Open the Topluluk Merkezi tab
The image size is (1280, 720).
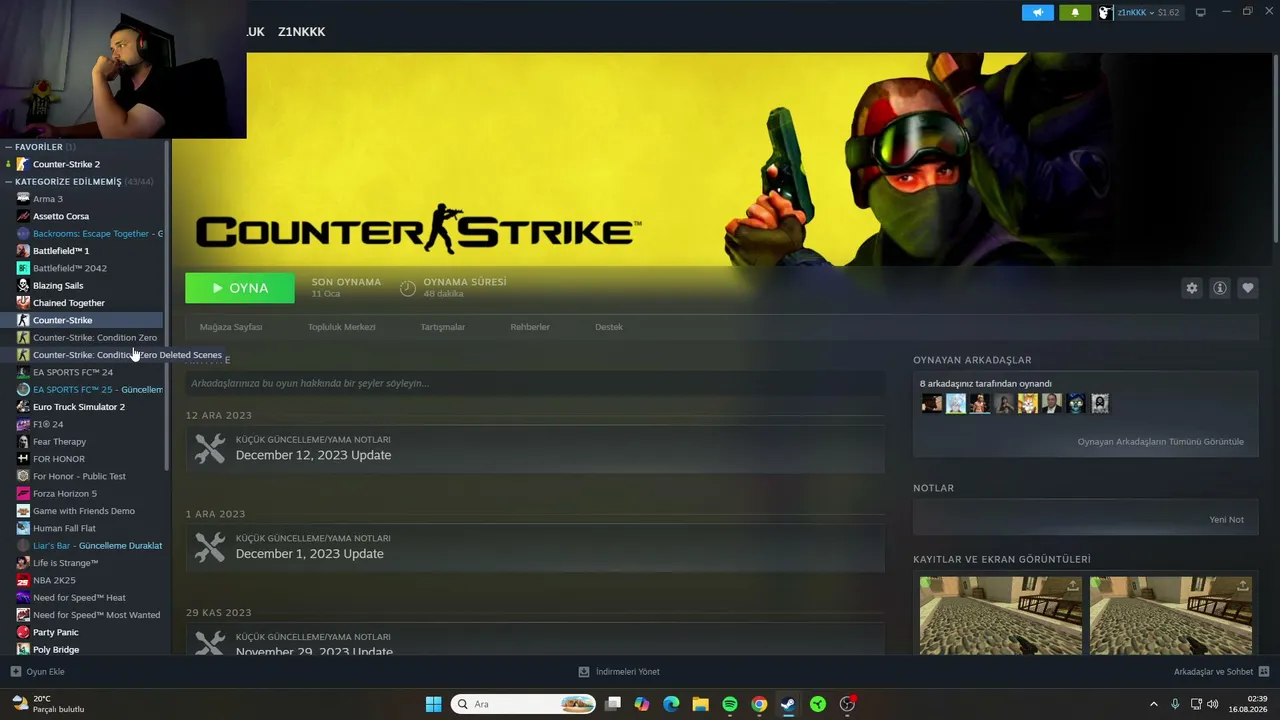(x=342, y=327)
